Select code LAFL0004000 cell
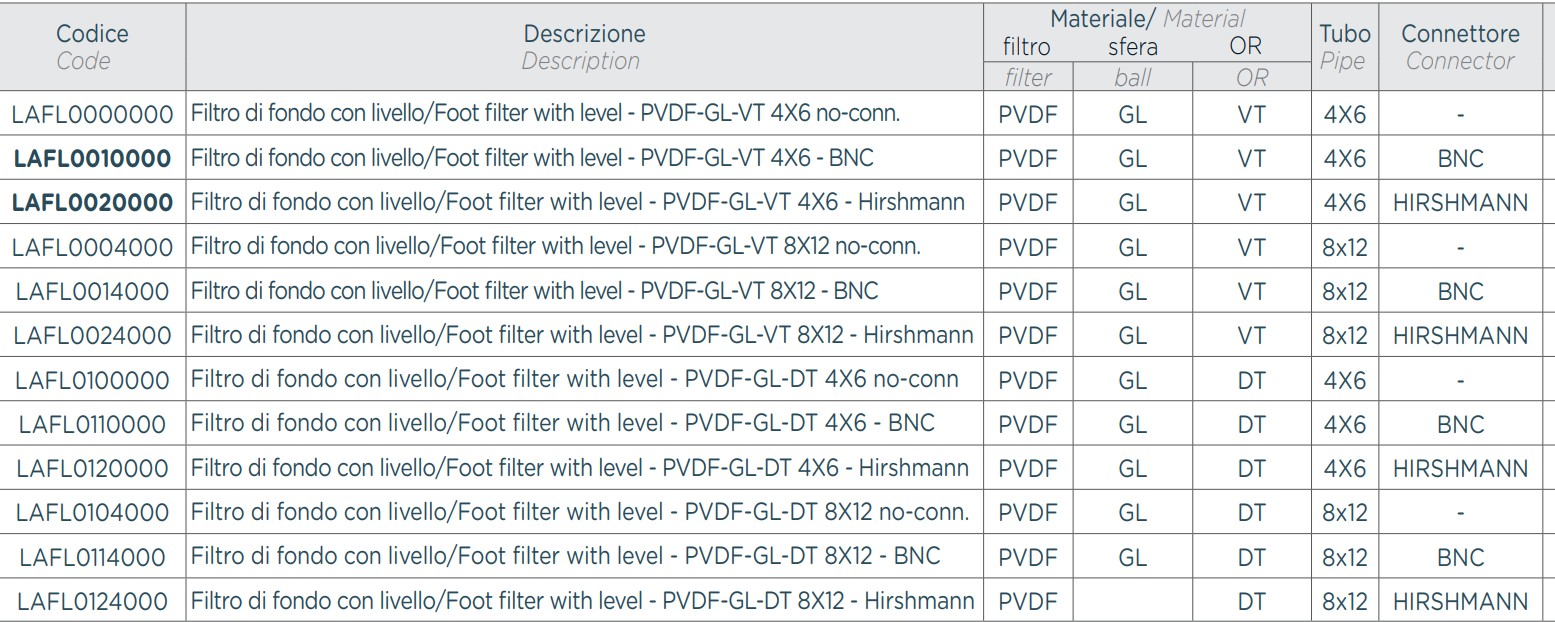The height and width of the screenshot is (622, 1555). 92,246
